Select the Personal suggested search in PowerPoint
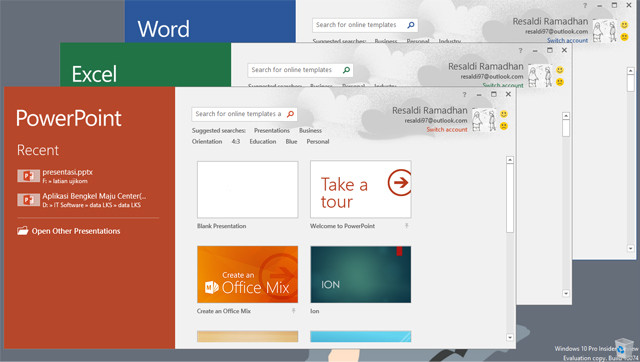The width and height of the screenshot is (640, 362). tap(318, 142)
